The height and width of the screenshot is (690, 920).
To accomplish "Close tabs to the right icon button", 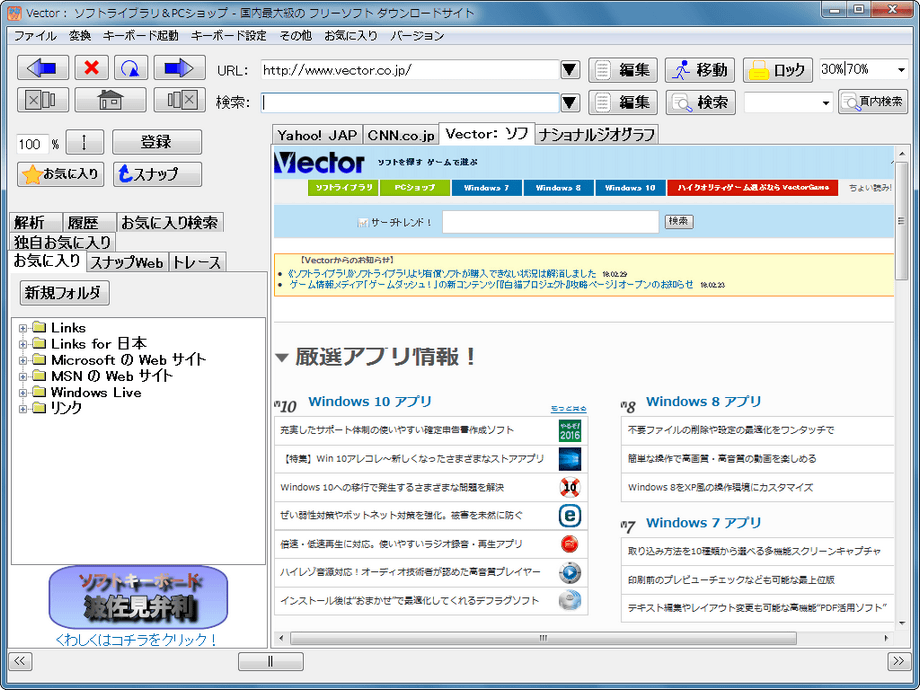I will (180, 100).
